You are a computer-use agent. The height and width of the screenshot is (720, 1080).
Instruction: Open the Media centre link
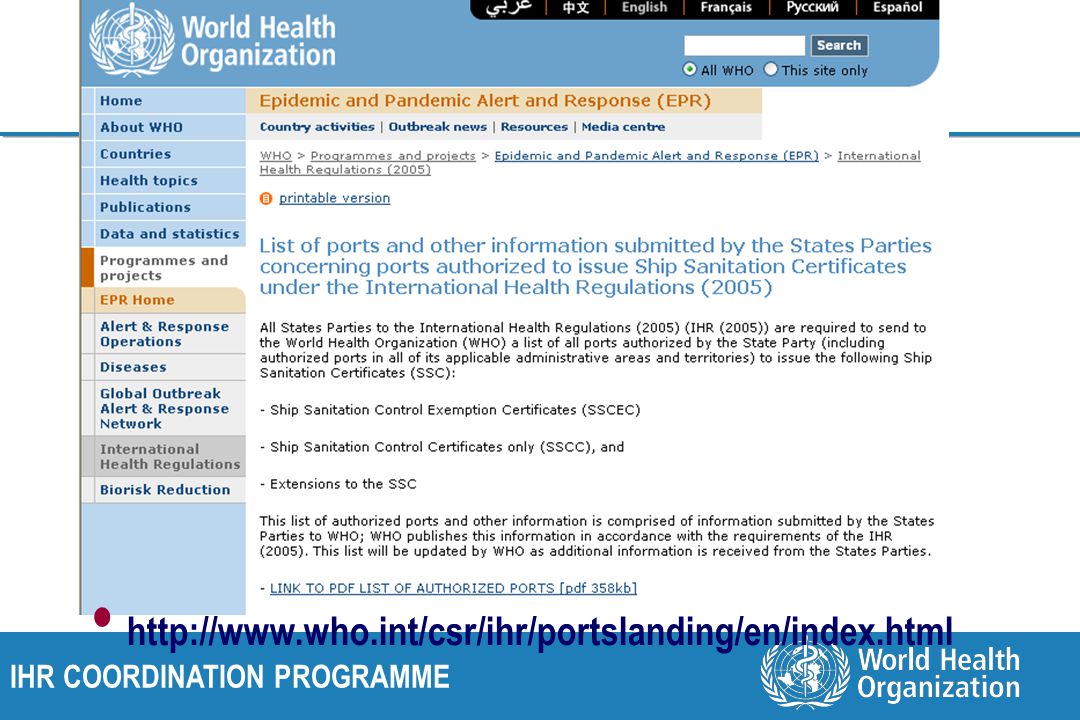(x=623, y=127)
